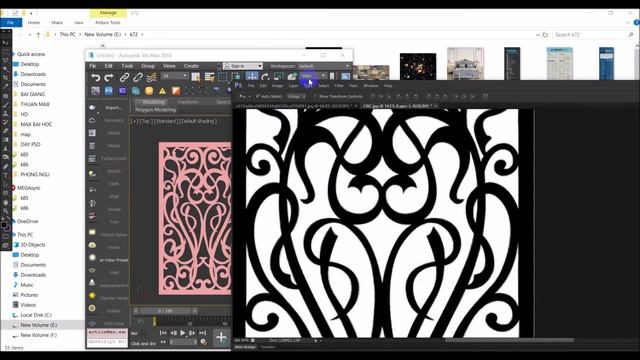
Task: Choose Select Object tool in 3ds Max
Action: tap(196, 77)
